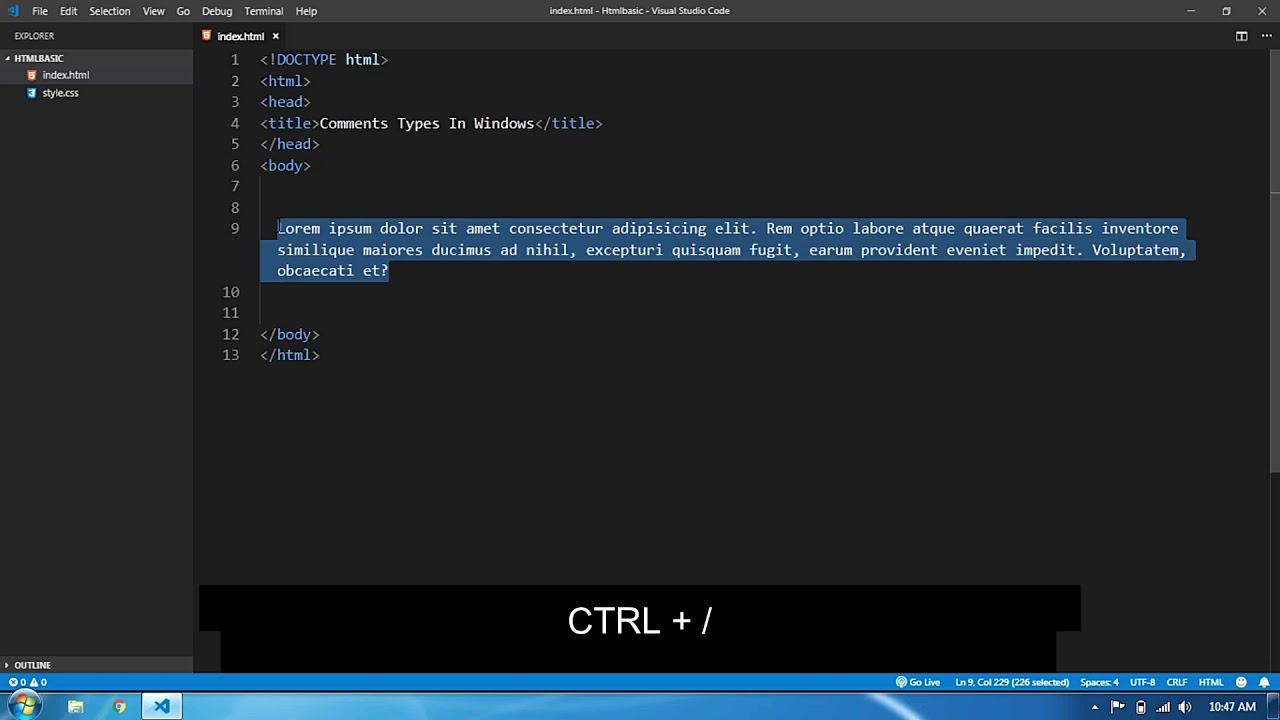The image size is (1280, 720).
Task: Click the closing </head> tag
Action: (x=290, y=144)
